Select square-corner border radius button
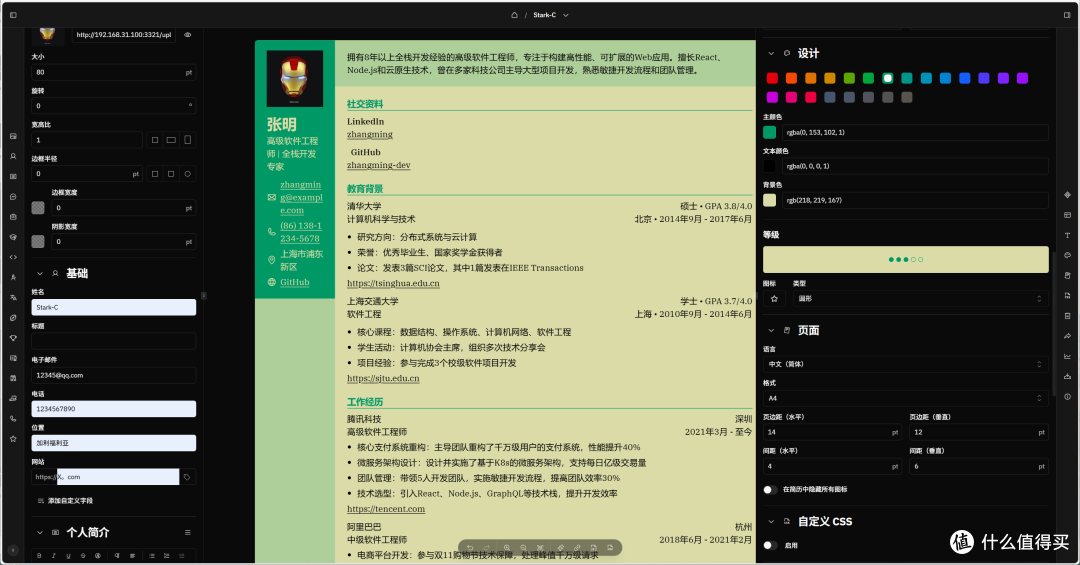Screen dimensions: 1080x565 tap(155, 174)
